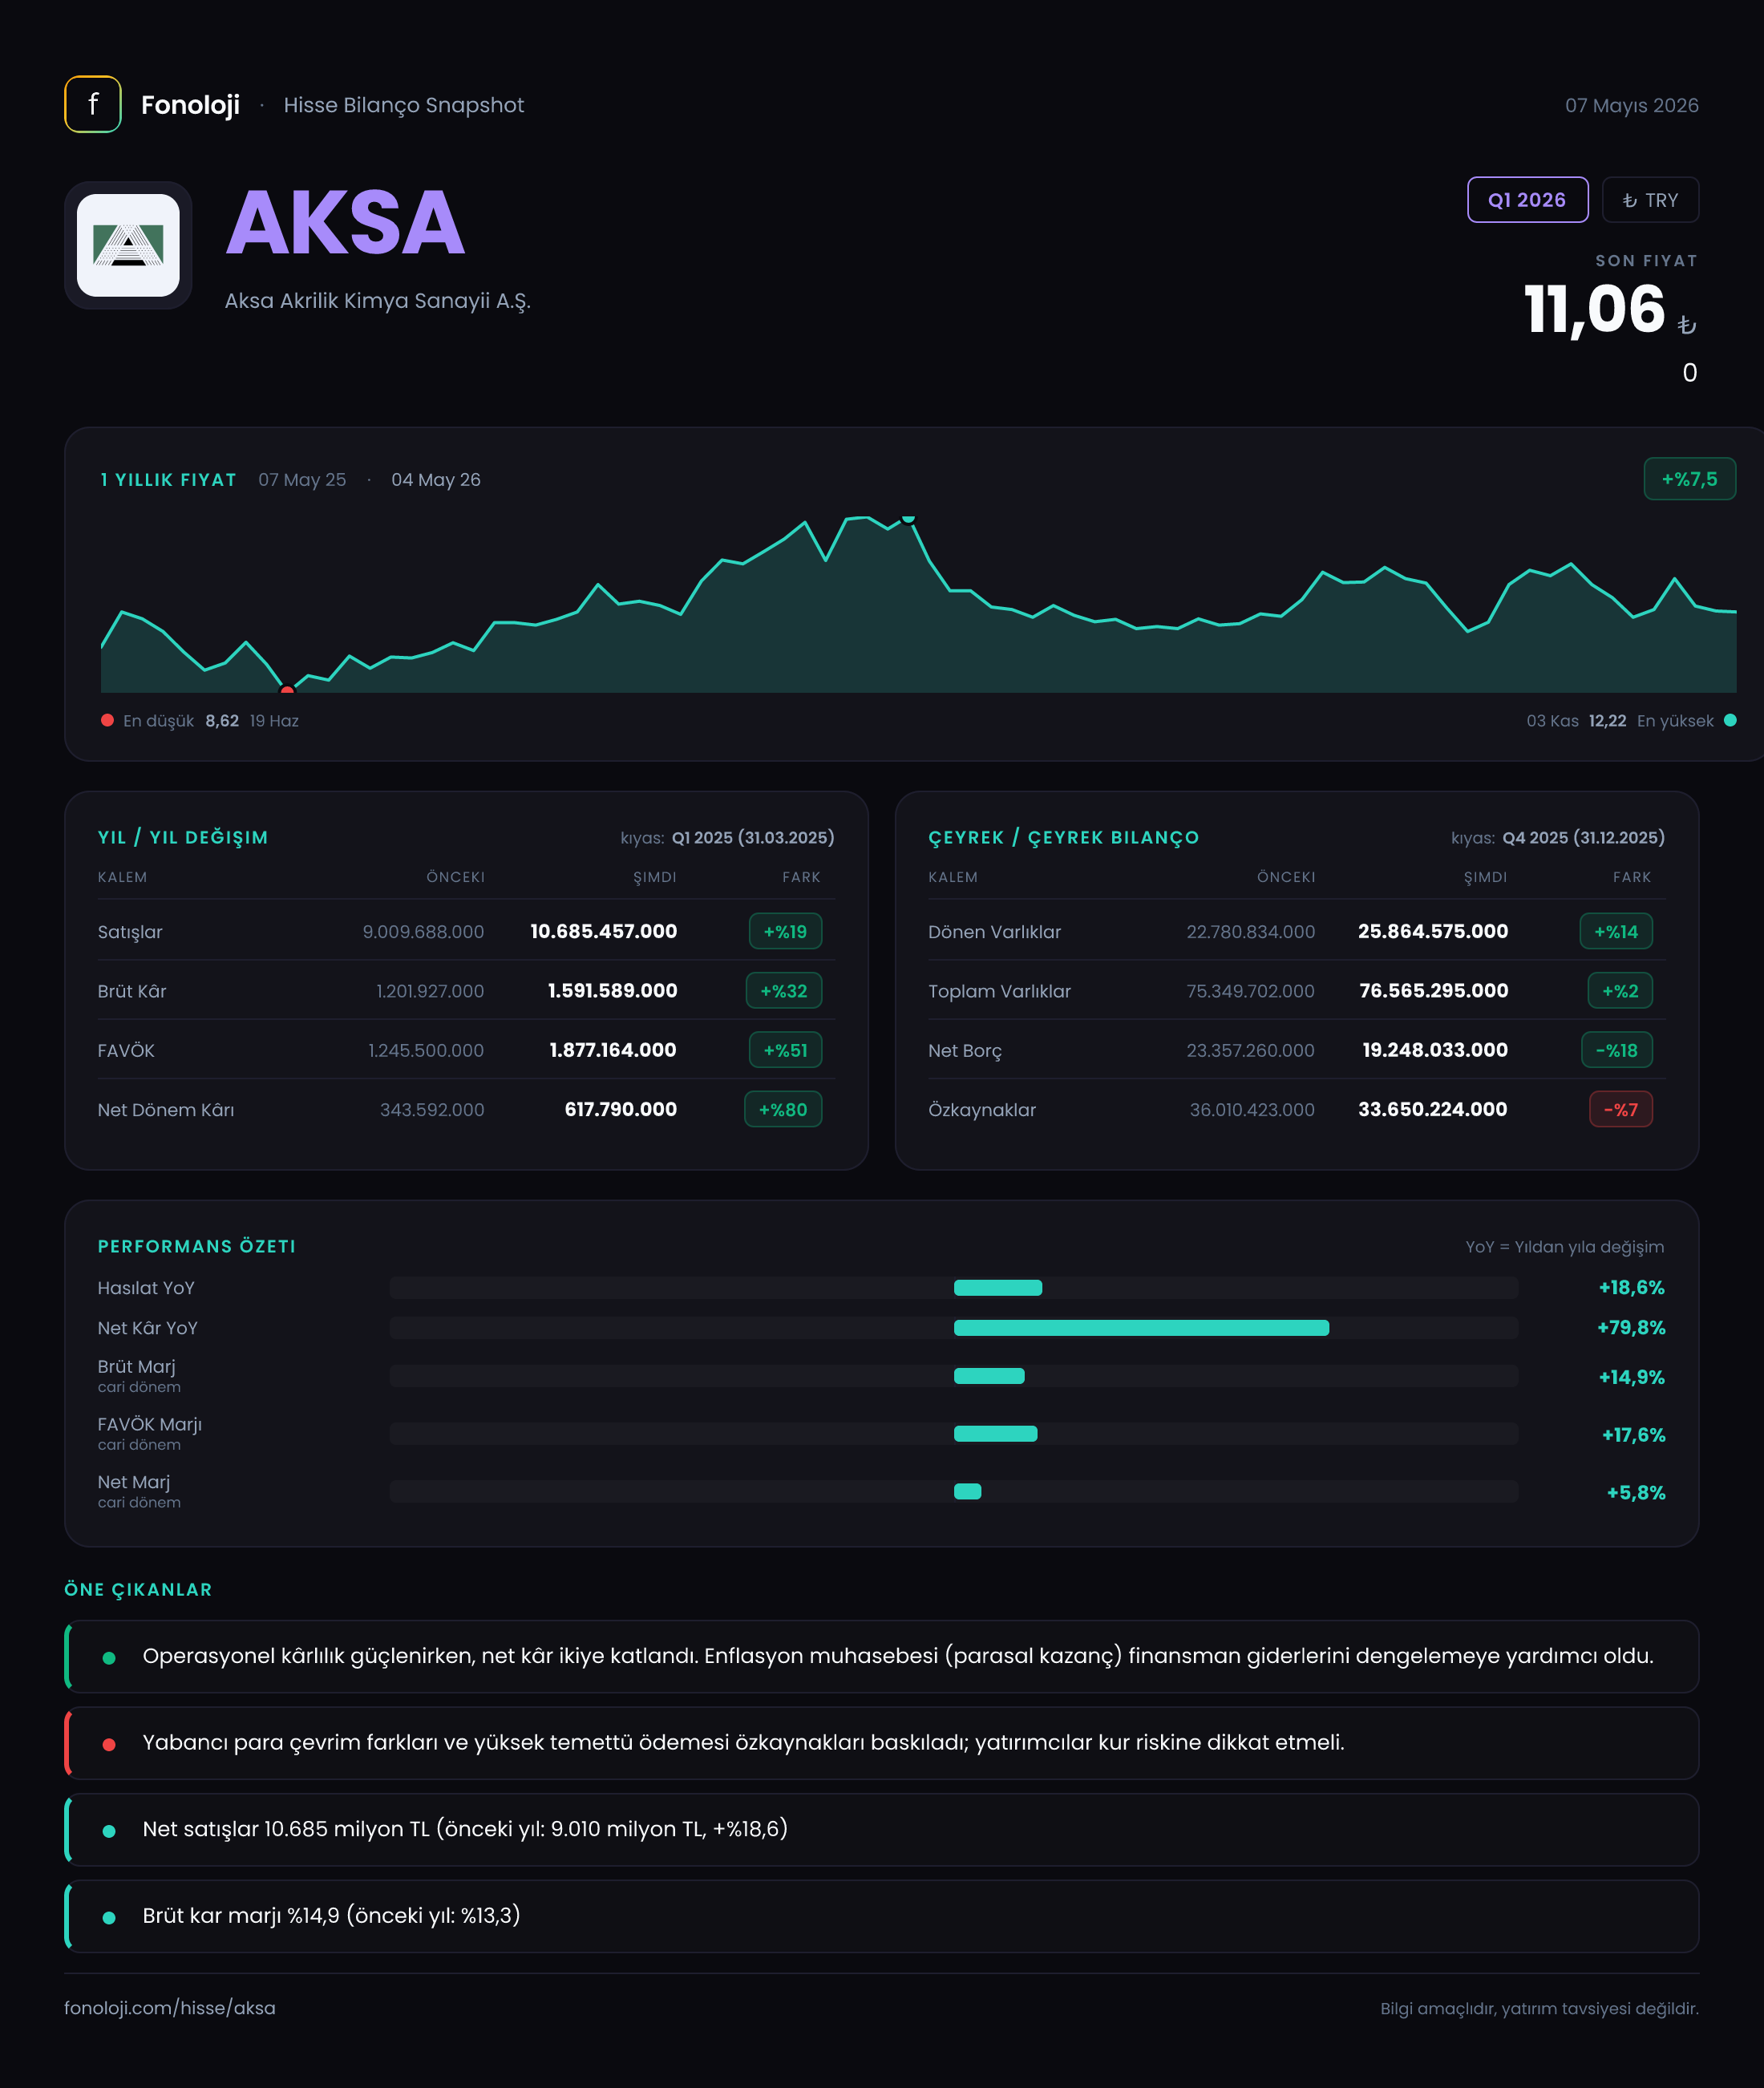This screenshot has height=2088, width=1764.
Task: Click the FAVÖK Marjı progress bar
Action: pos(954,1434)
